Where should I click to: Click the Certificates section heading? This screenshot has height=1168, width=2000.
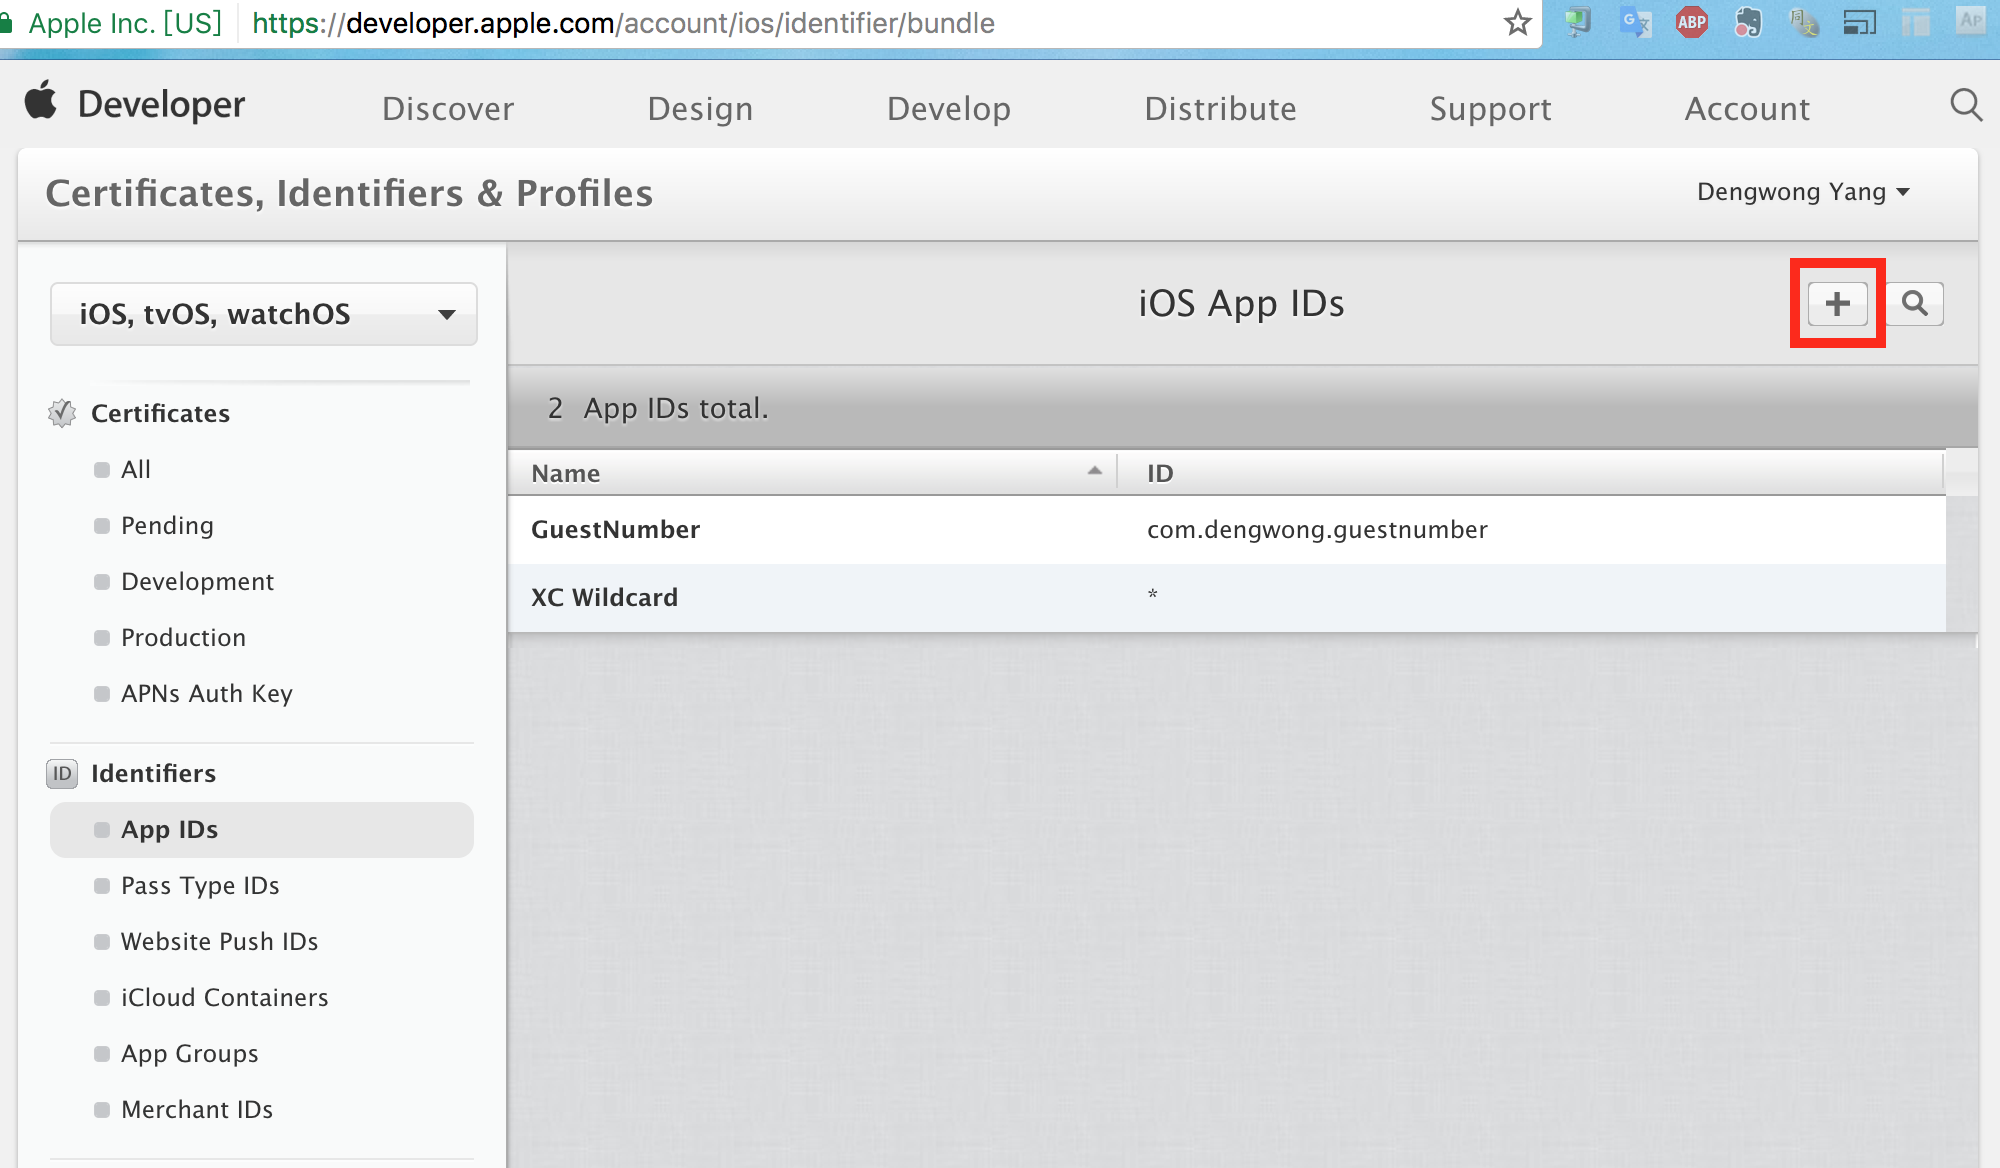coord(160,413)
